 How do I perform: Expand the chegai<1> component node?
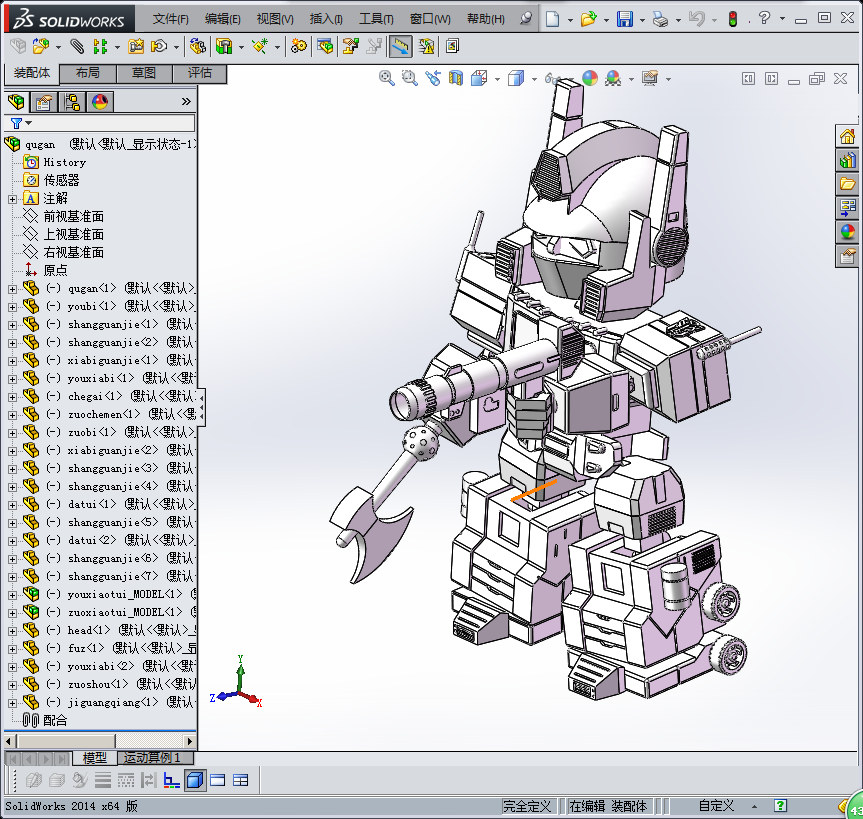coord(12,396)
